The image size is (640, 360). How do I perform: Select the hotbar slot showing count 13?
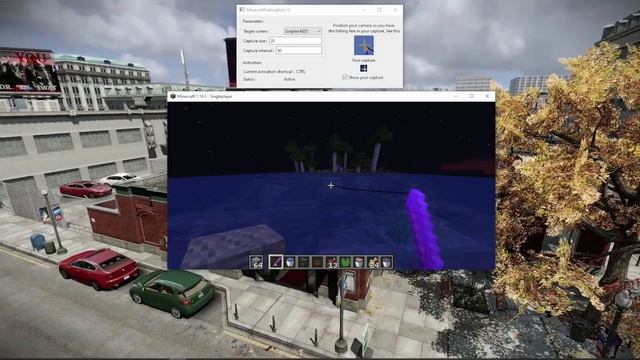click(331, 262)
